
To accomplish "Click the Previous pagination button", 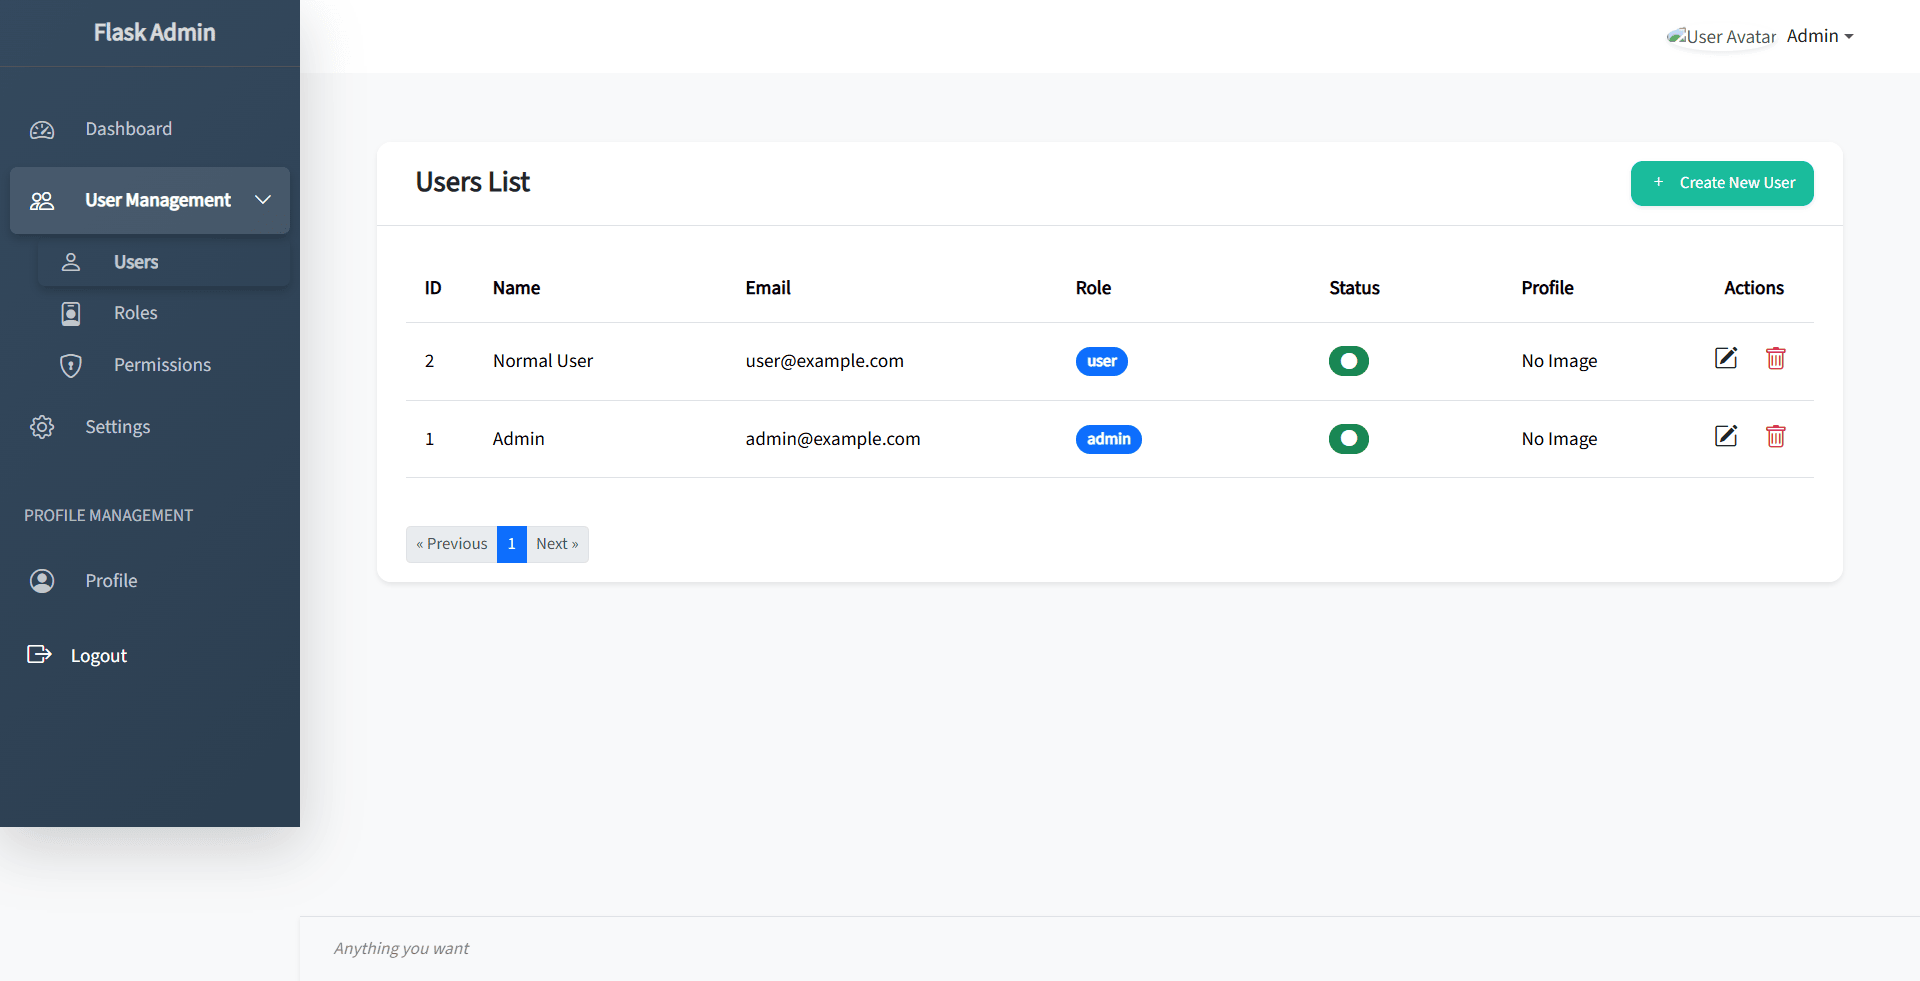I will coord(452,544).
